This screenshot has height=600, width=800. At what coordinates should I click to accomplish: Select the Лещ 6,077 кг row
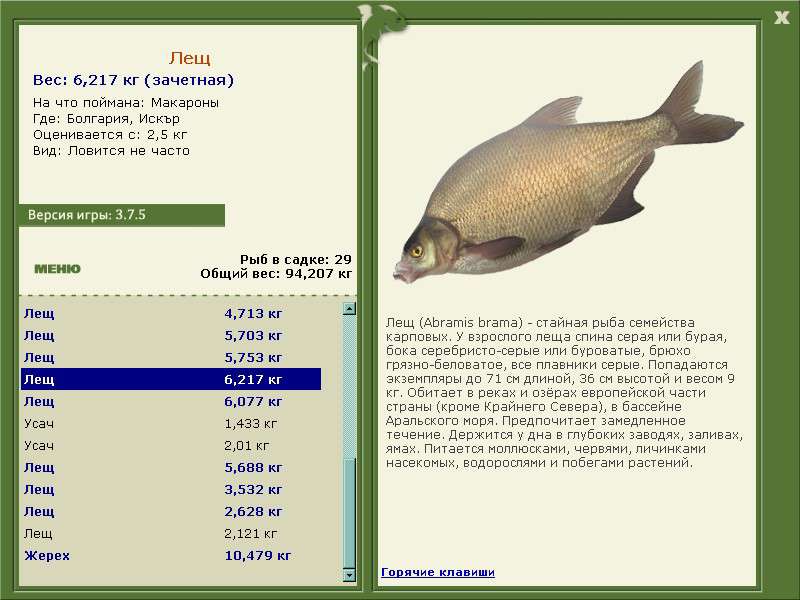(x=171, y=402)
